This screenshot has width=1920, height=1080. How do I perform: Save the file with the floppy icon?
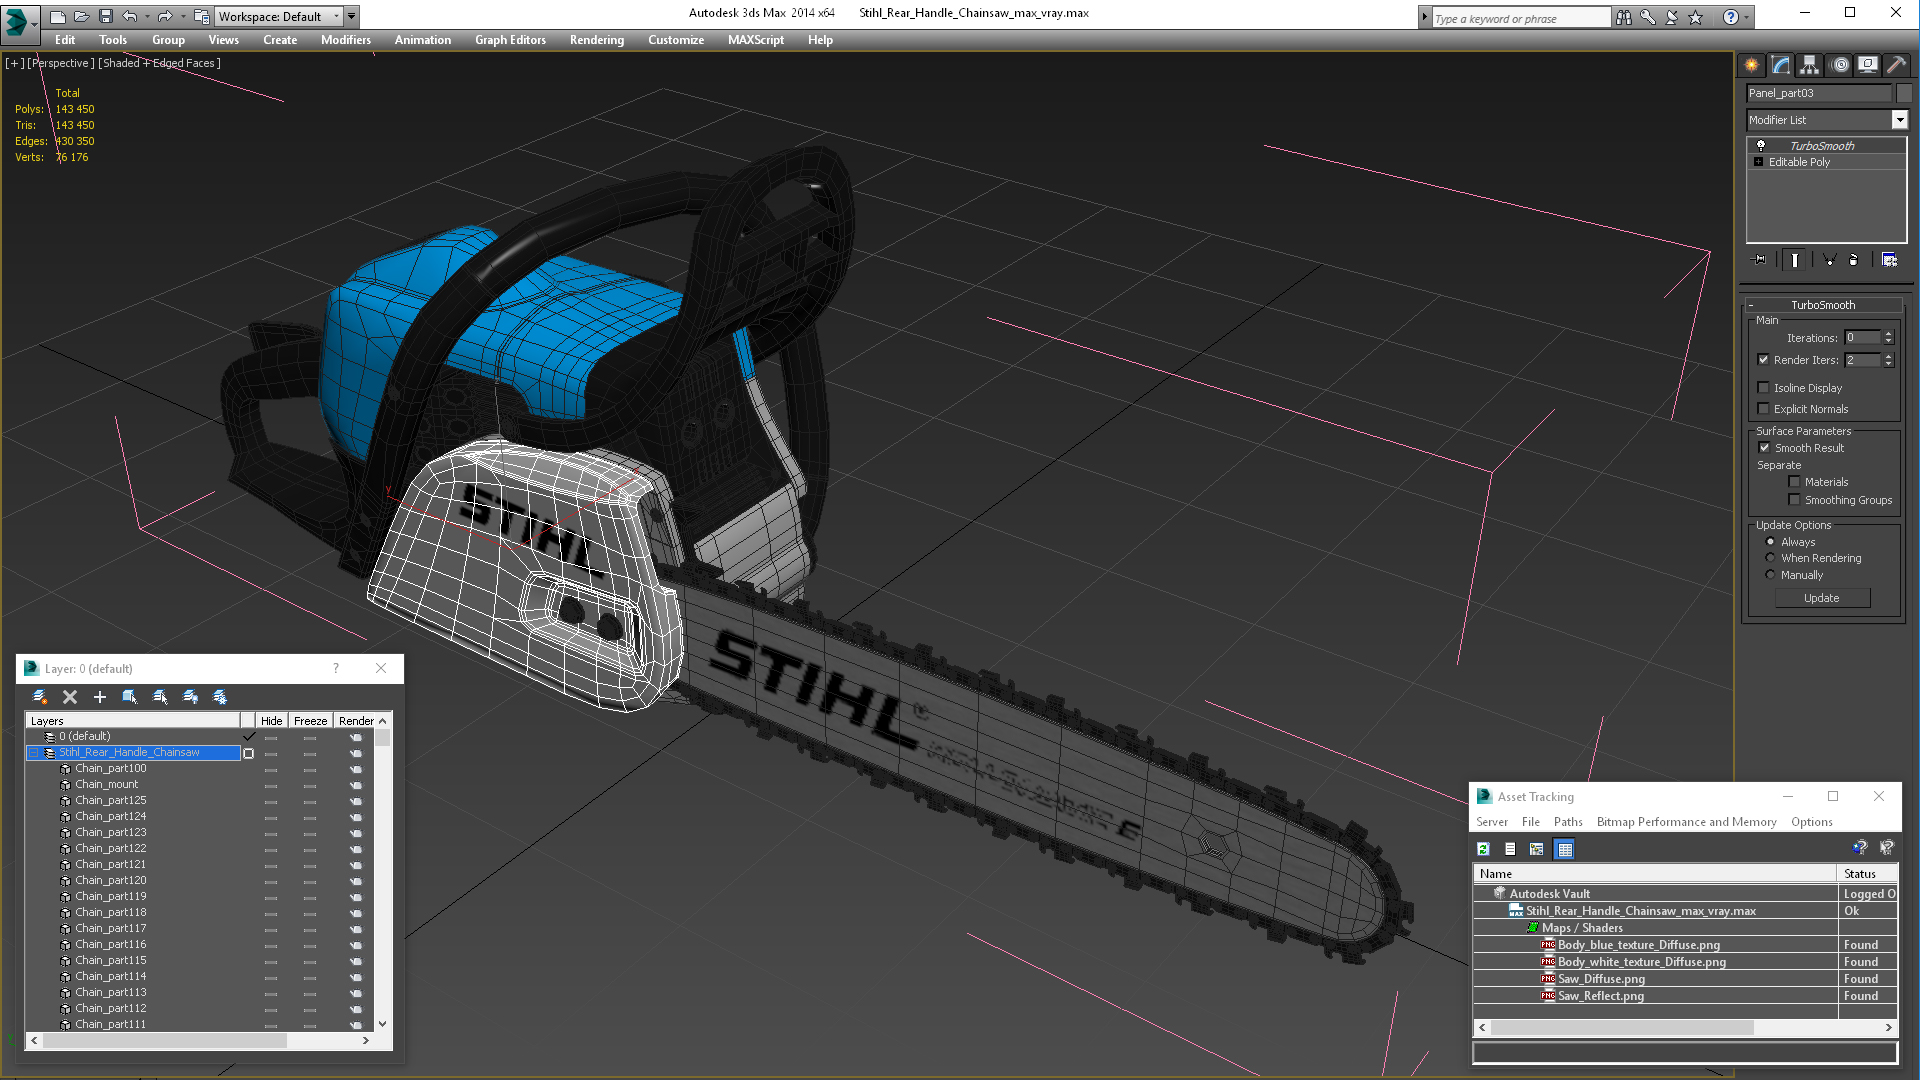tap(105, 16)
